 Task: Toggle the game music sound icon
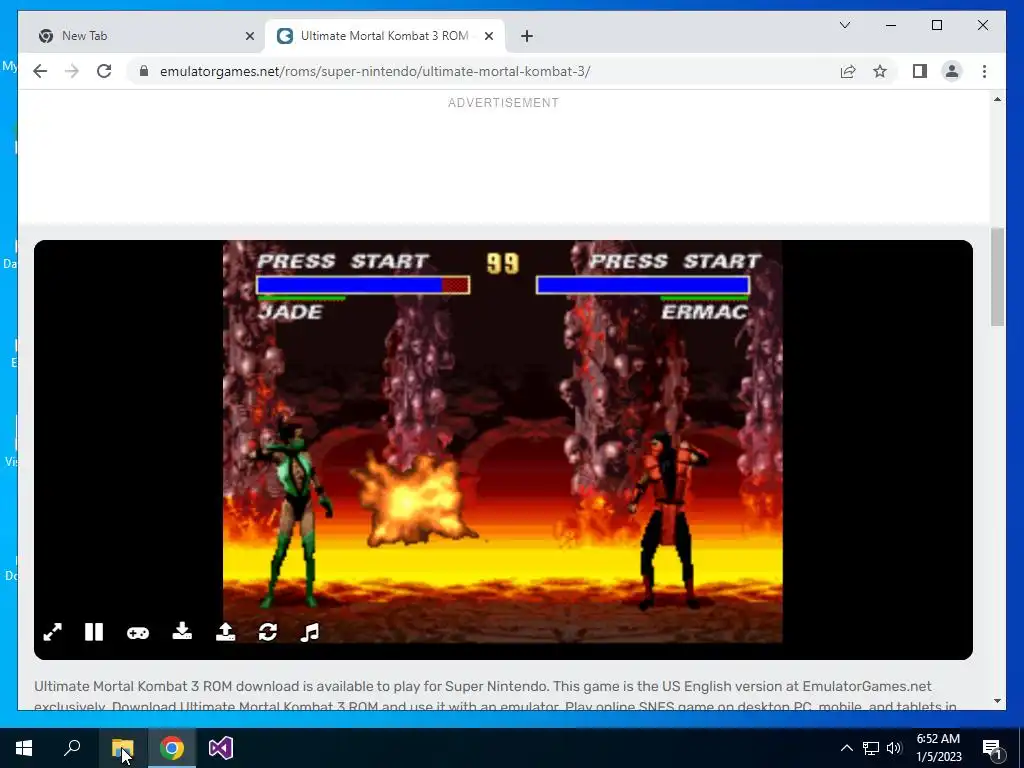tap(310, 632)
